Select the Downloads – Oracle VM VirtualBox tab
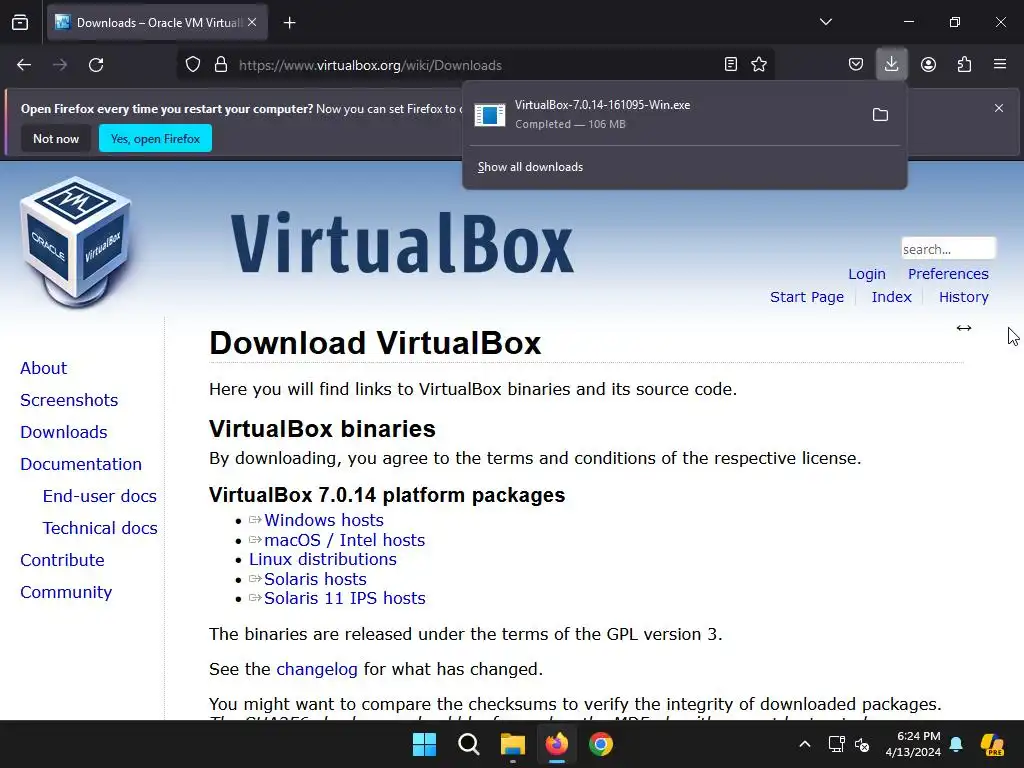Screen dimensions: 1024x768 click(157, 22)
